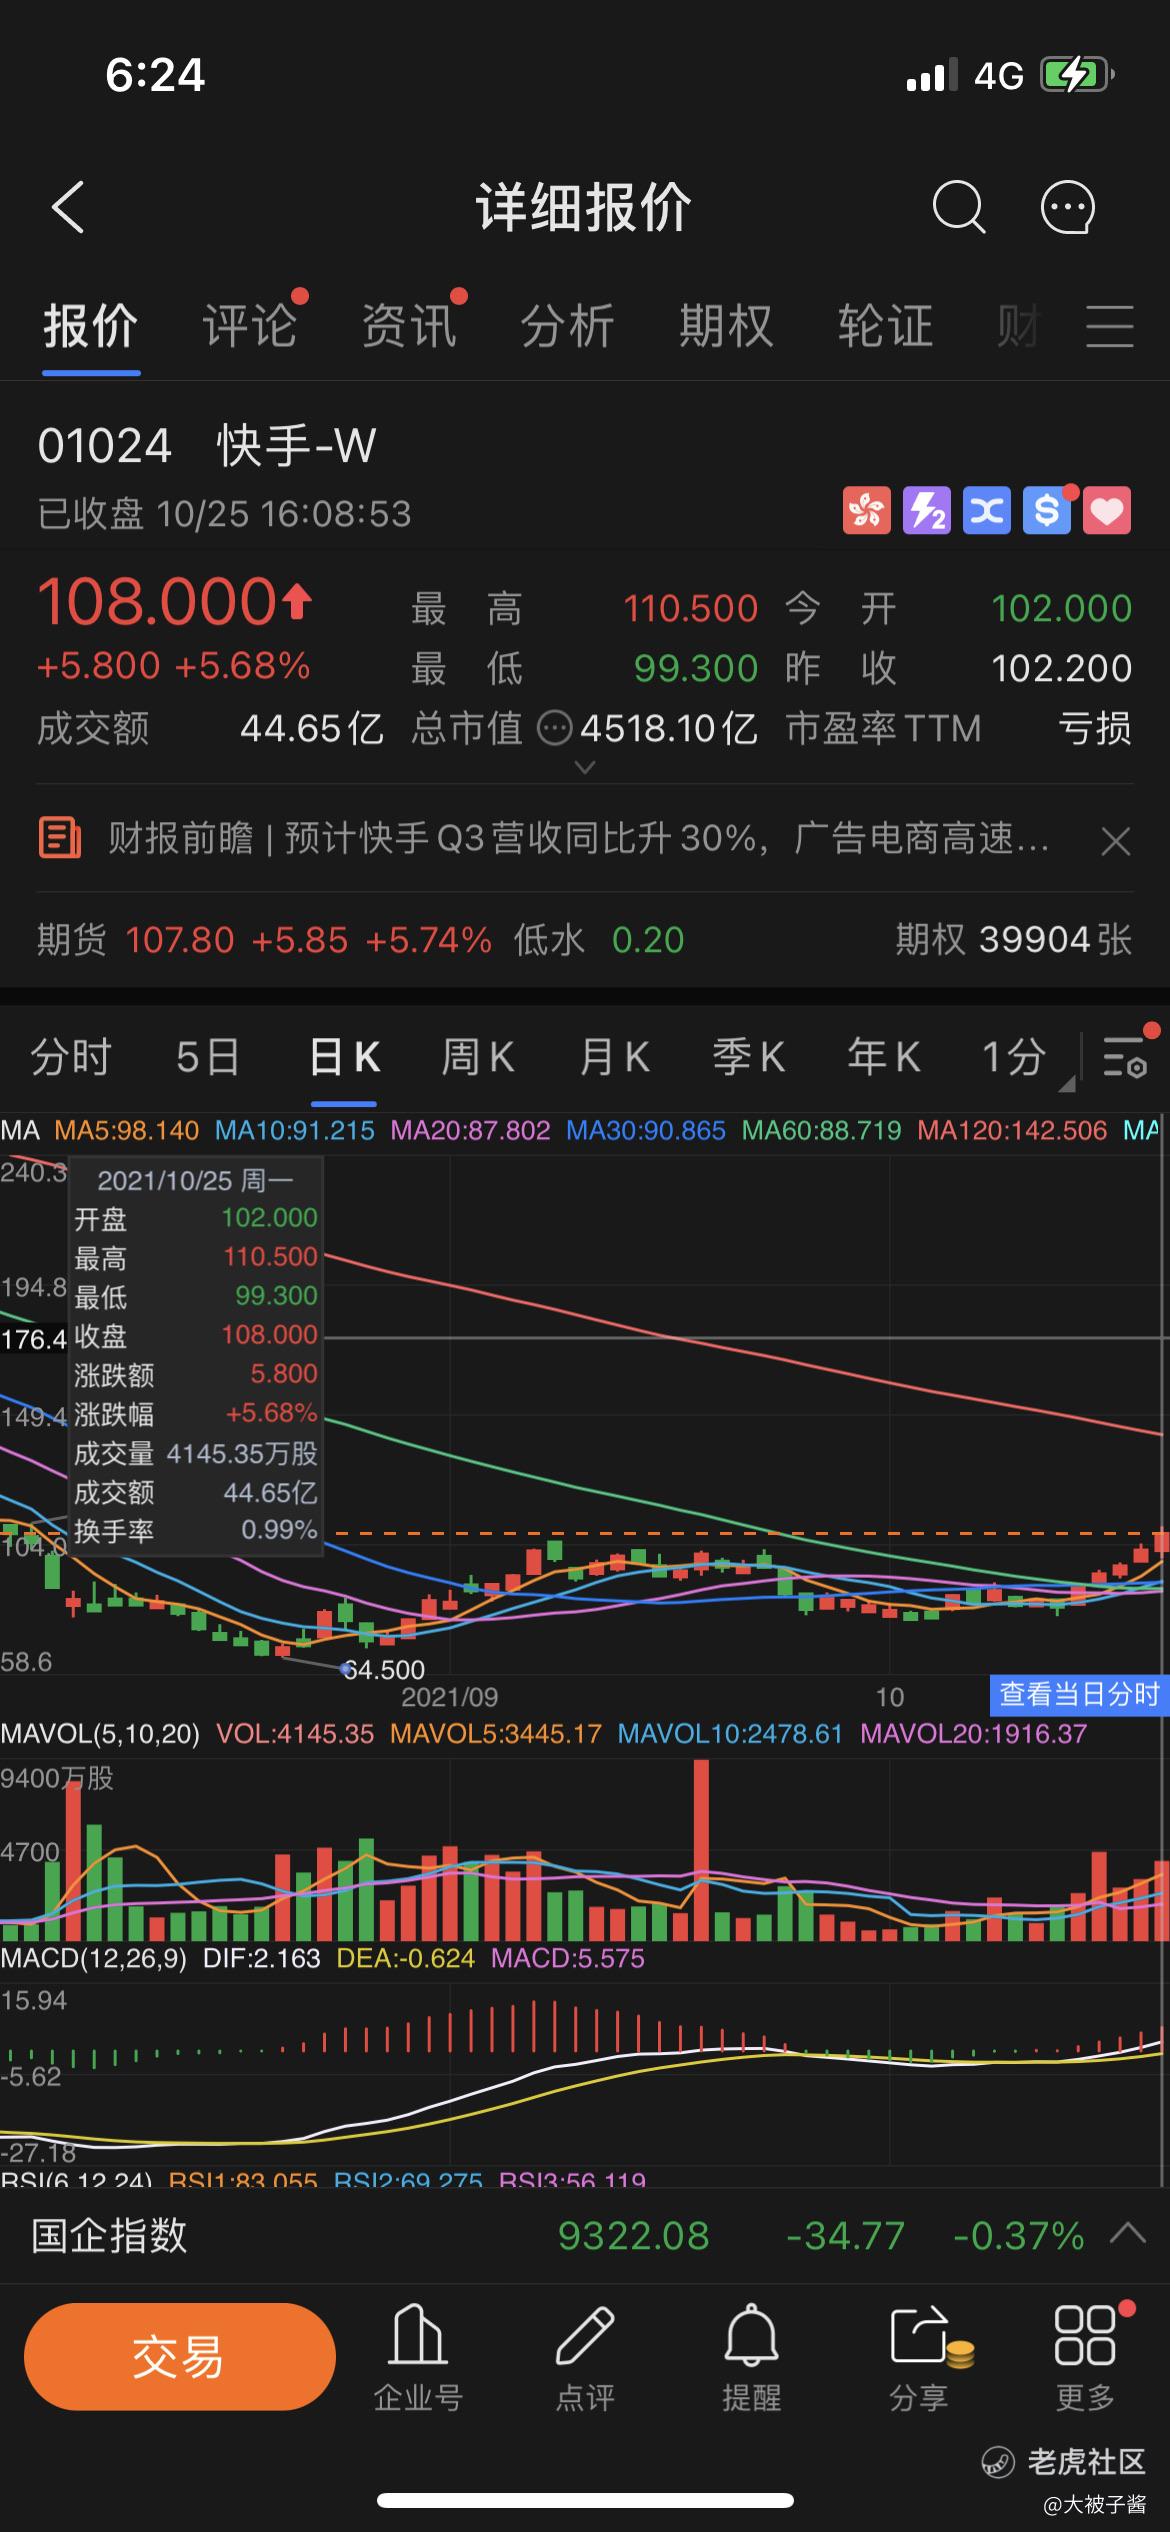Image resolution: width=1170 pixels, height=2532 pixels.
Task: Tap the purple lightning L2 badge
Action: tap(927, 511)
